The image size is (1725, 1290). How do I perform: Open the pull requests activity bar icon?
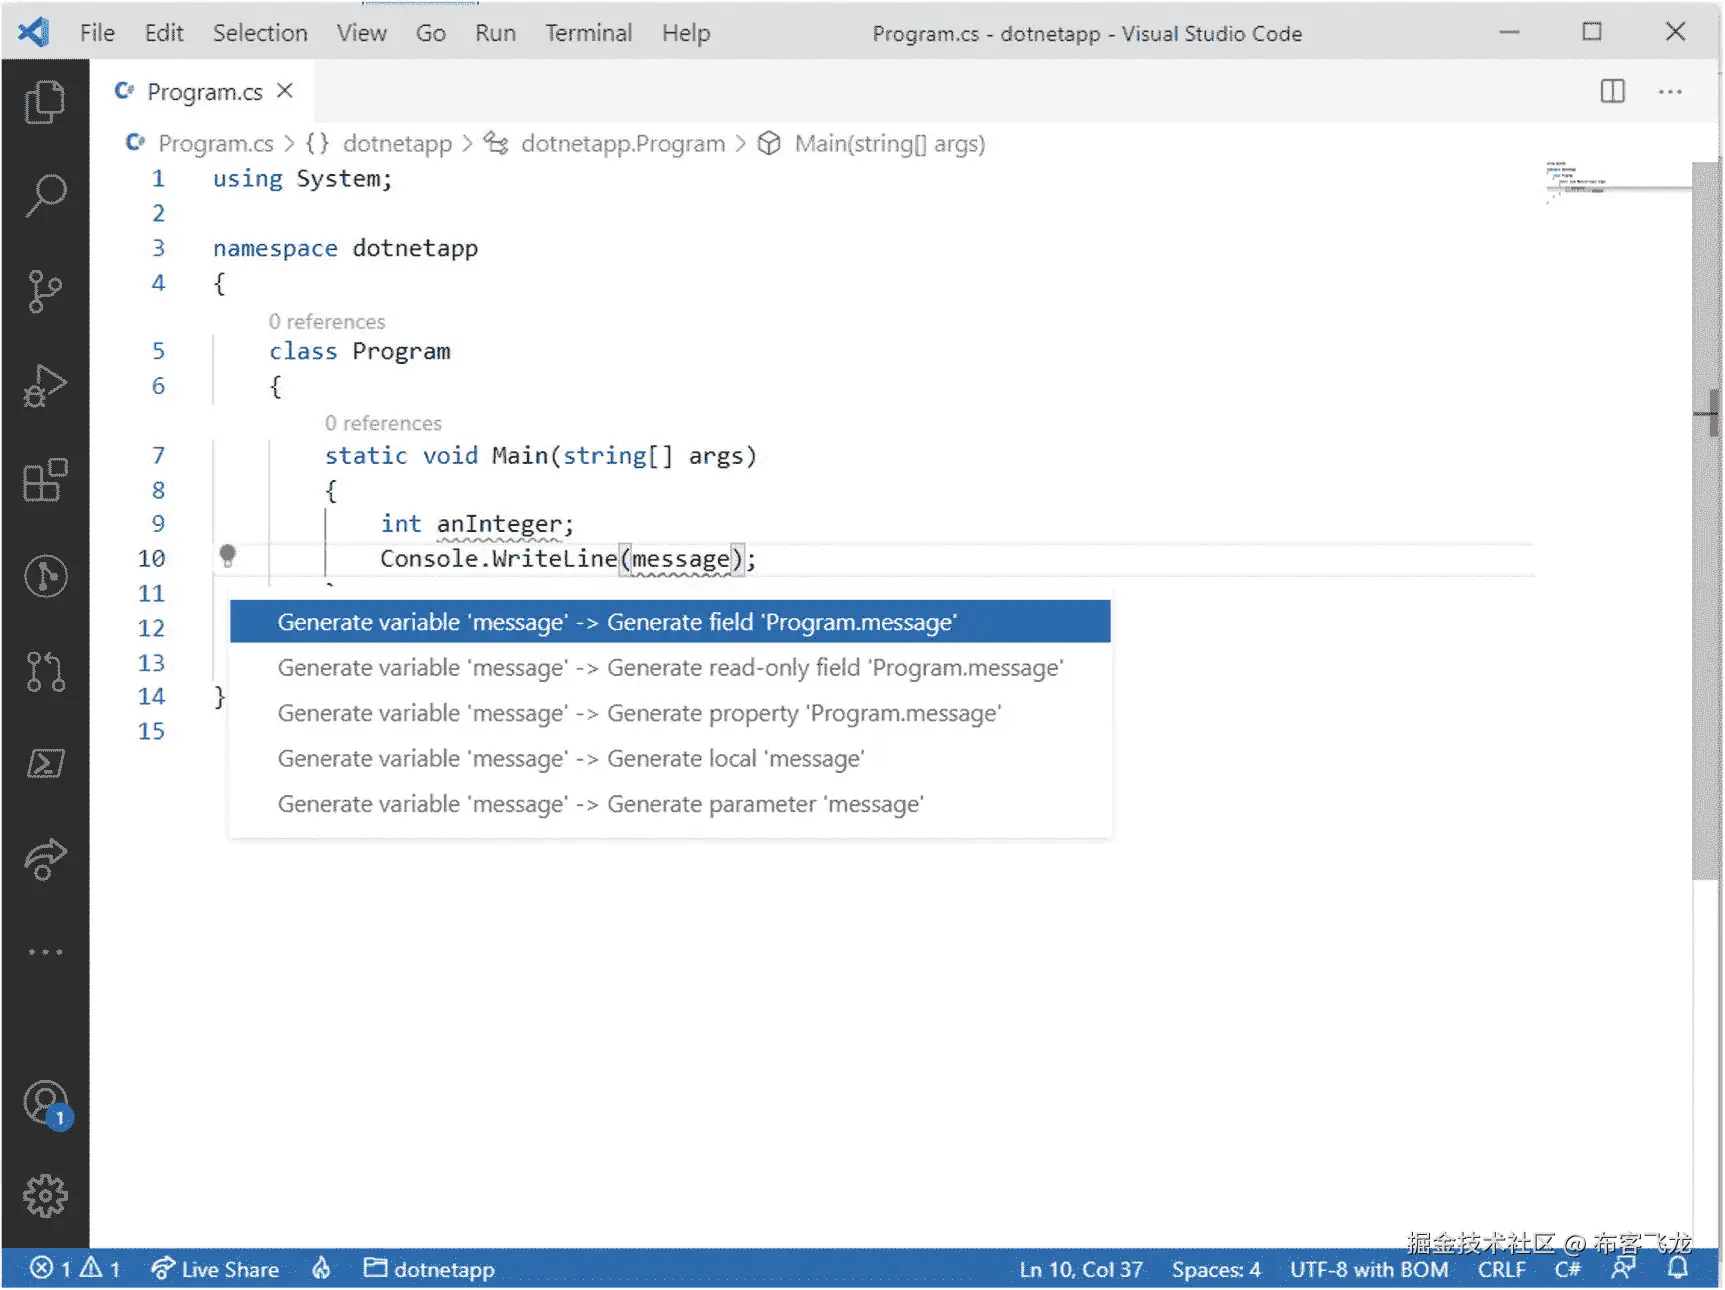pyautogui.click(x=45, y=671)
